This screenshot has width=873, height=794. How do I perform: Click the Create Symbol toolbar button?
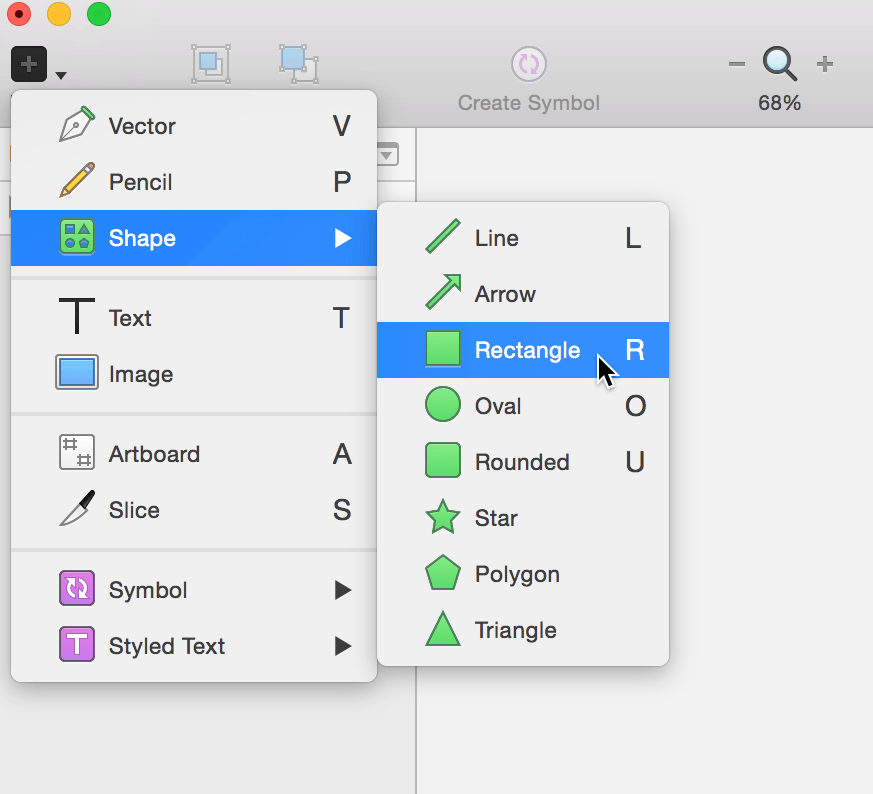[528, 80]
